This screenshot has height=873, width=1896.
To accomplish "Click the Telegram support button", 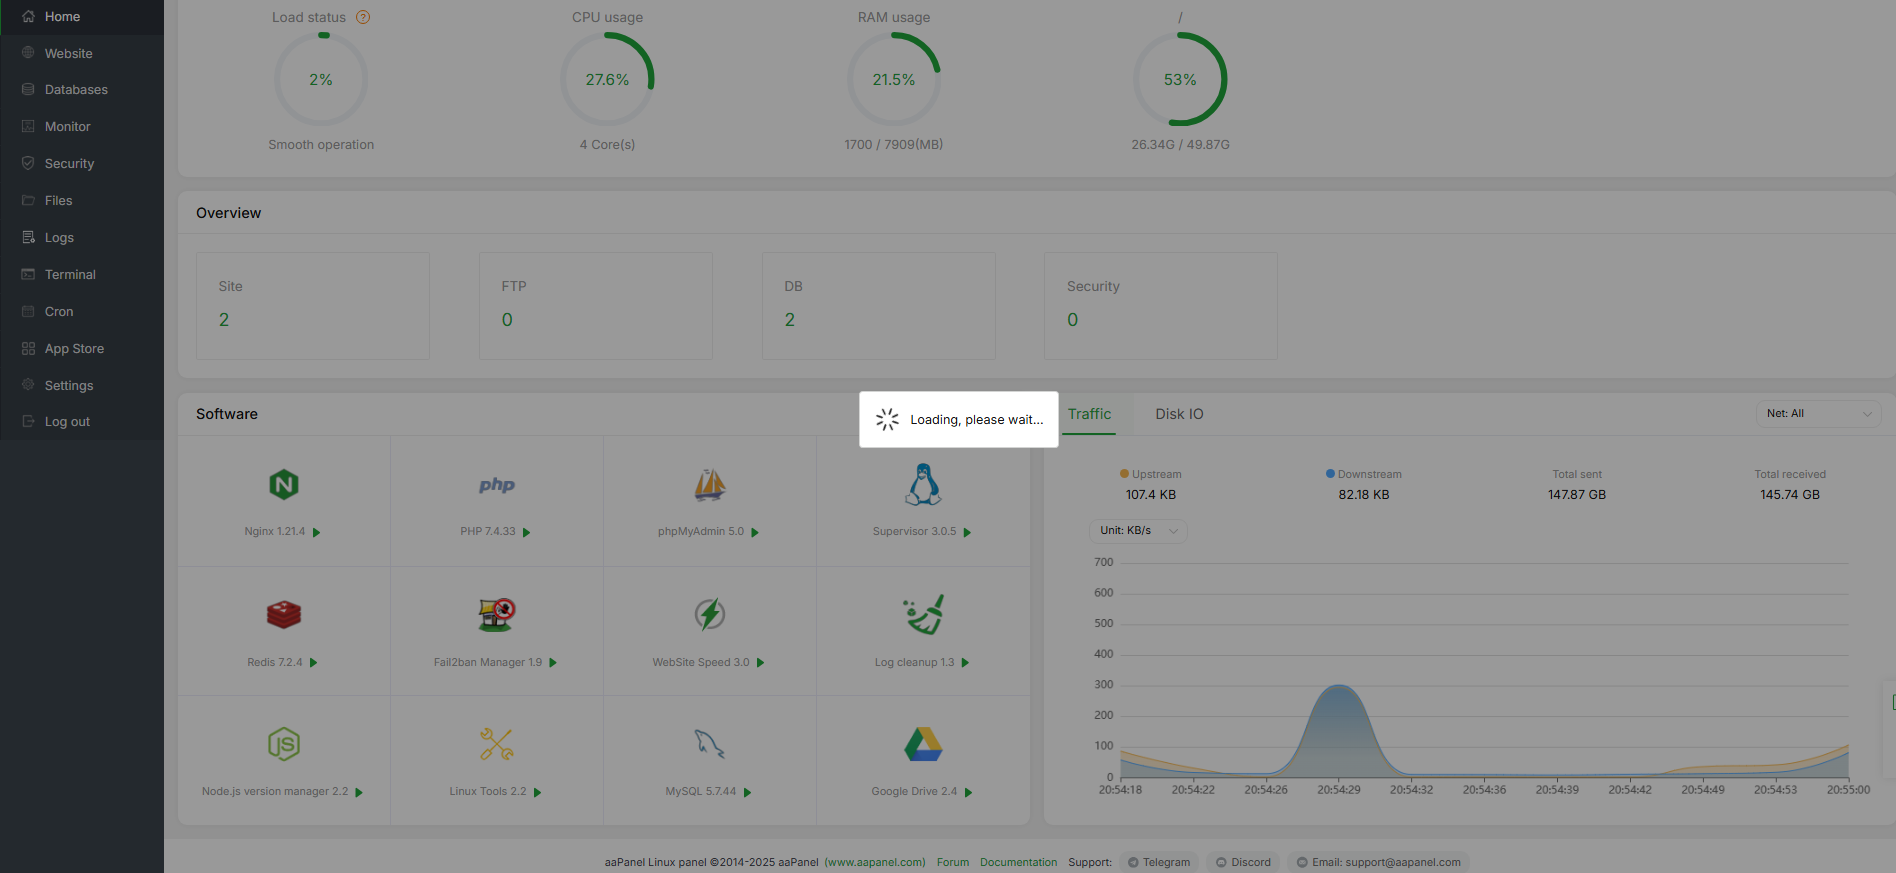I will tap(1158, 862).
